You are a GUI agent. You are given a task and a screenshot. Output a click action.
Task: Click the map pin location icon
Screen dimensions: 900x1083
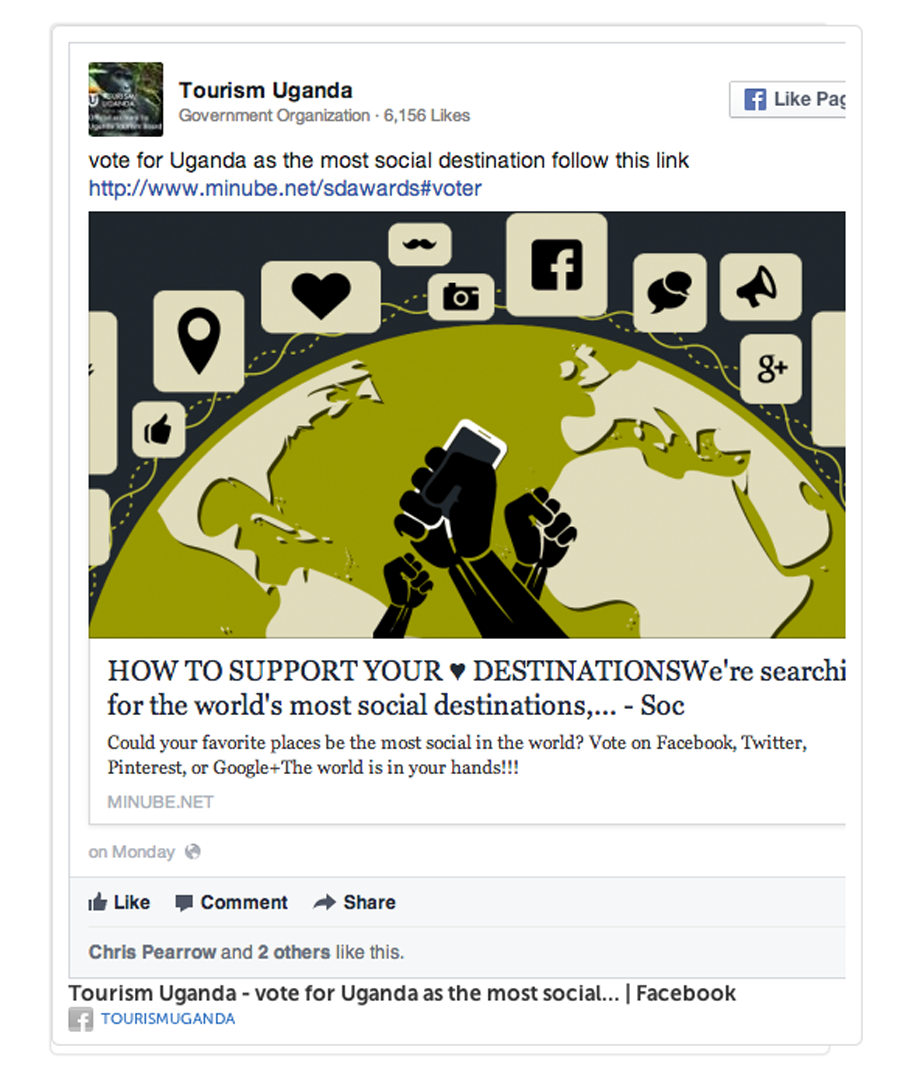tap(199, 341)
